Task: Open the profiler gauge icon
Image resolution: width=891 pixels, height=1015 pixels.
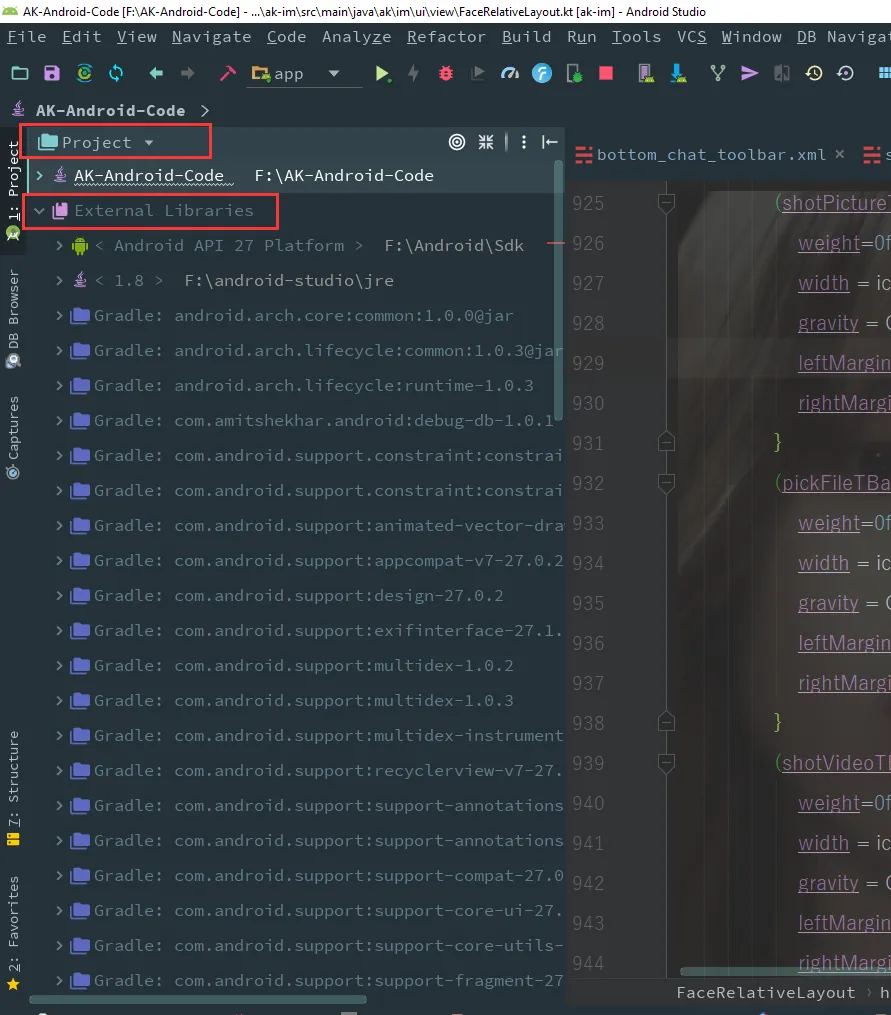Action: (510, 73)
